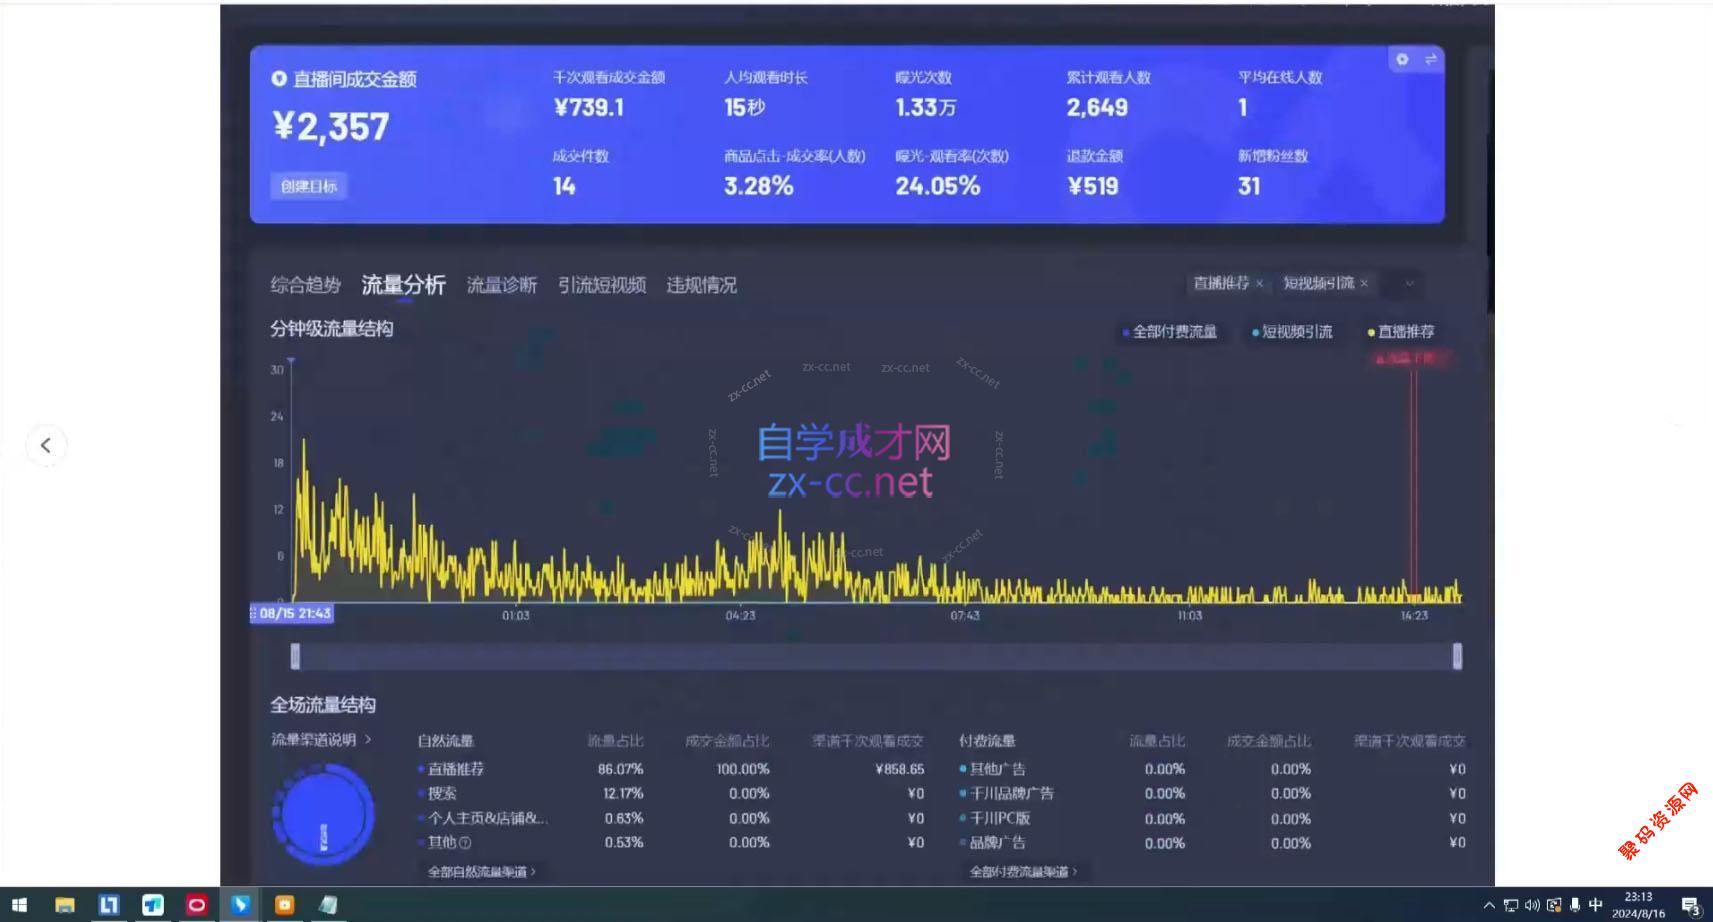Click the volume icon in the system tray
1713x922 pixels.
pyautogui.click(x=1531, y=906)
